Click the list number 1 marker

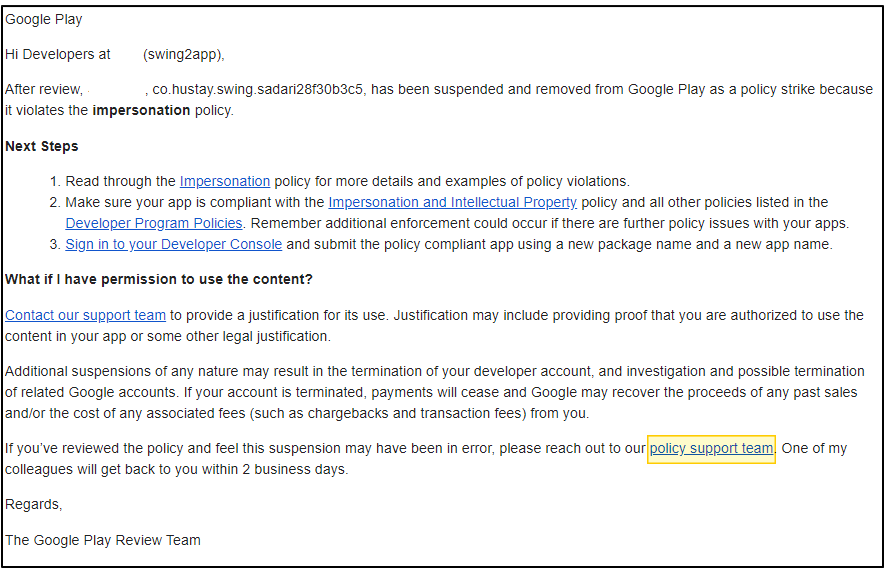pyautogui.click(x=54, y=181)
